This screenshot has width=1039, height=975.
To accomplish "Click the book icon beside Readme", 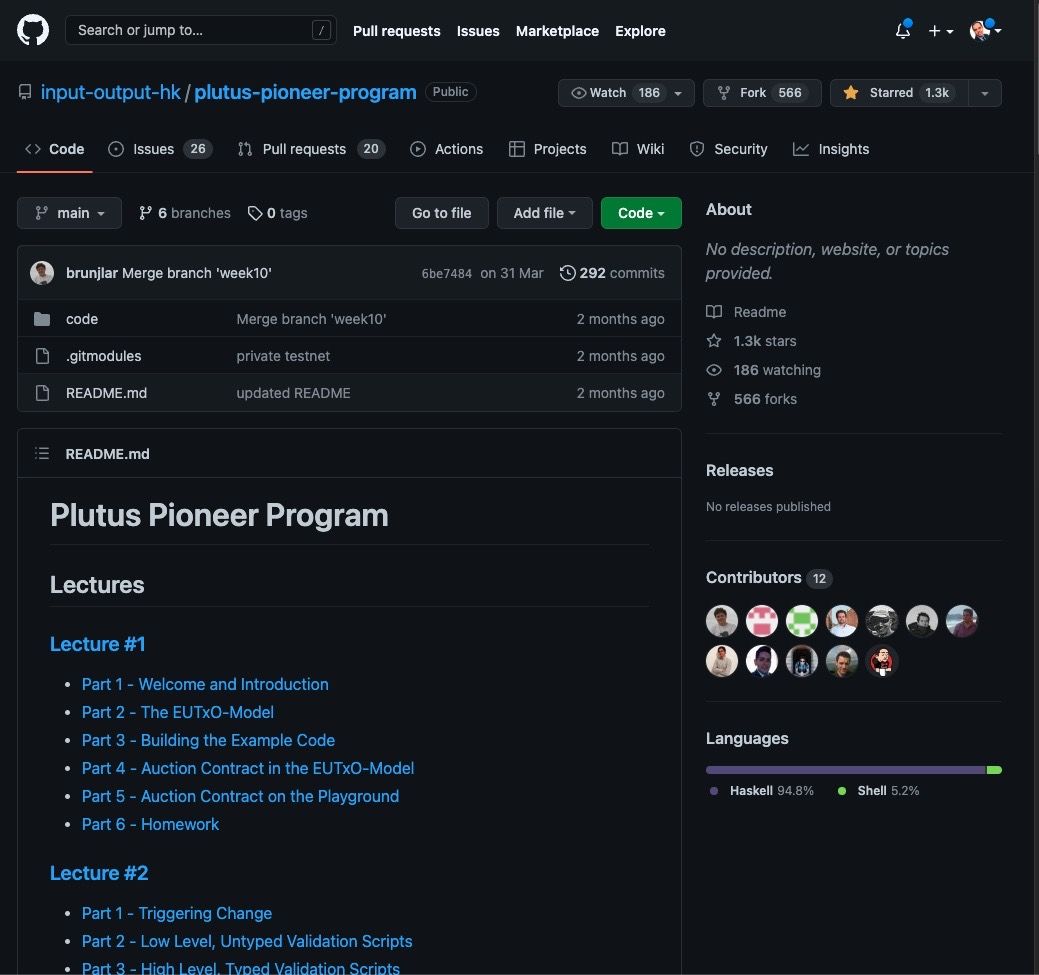I will [714, 312].
